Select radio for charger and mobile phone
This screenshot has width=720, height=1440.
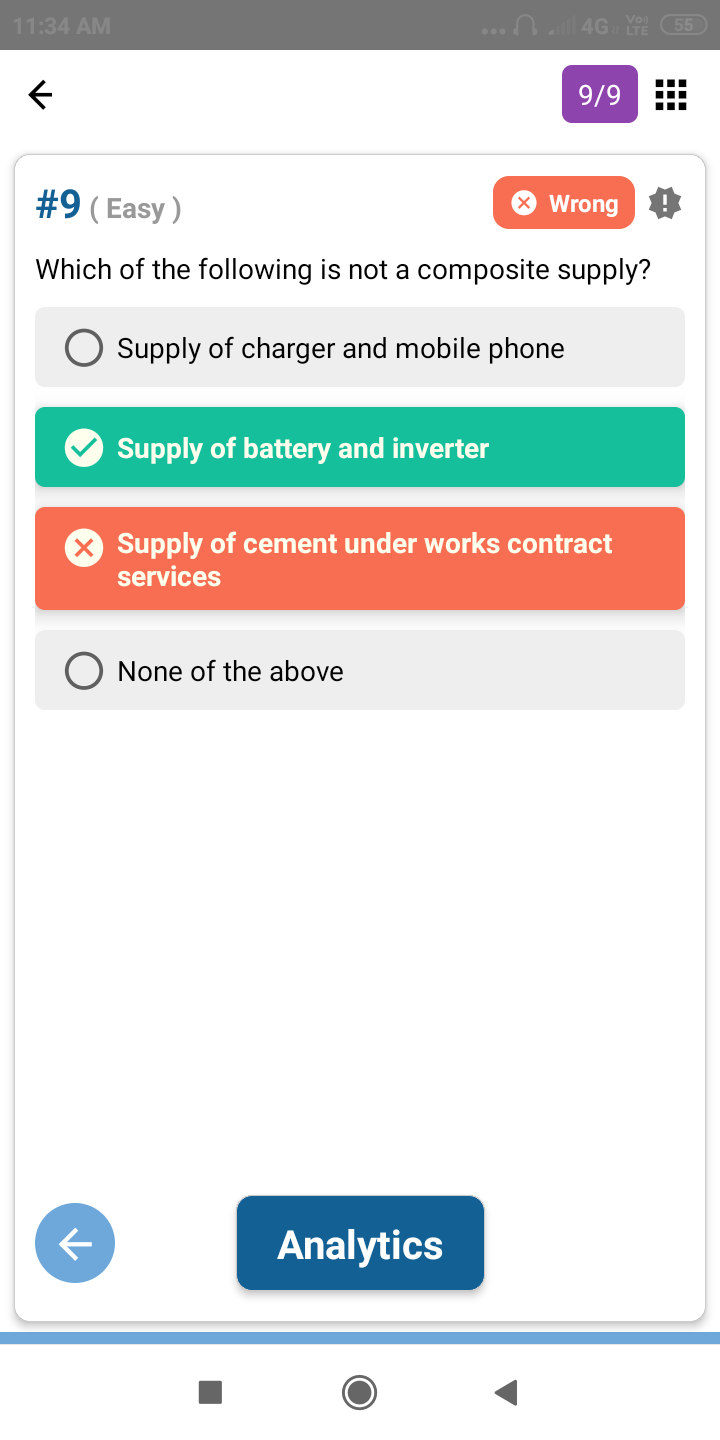pyautogui.click(x=84, y=348)
